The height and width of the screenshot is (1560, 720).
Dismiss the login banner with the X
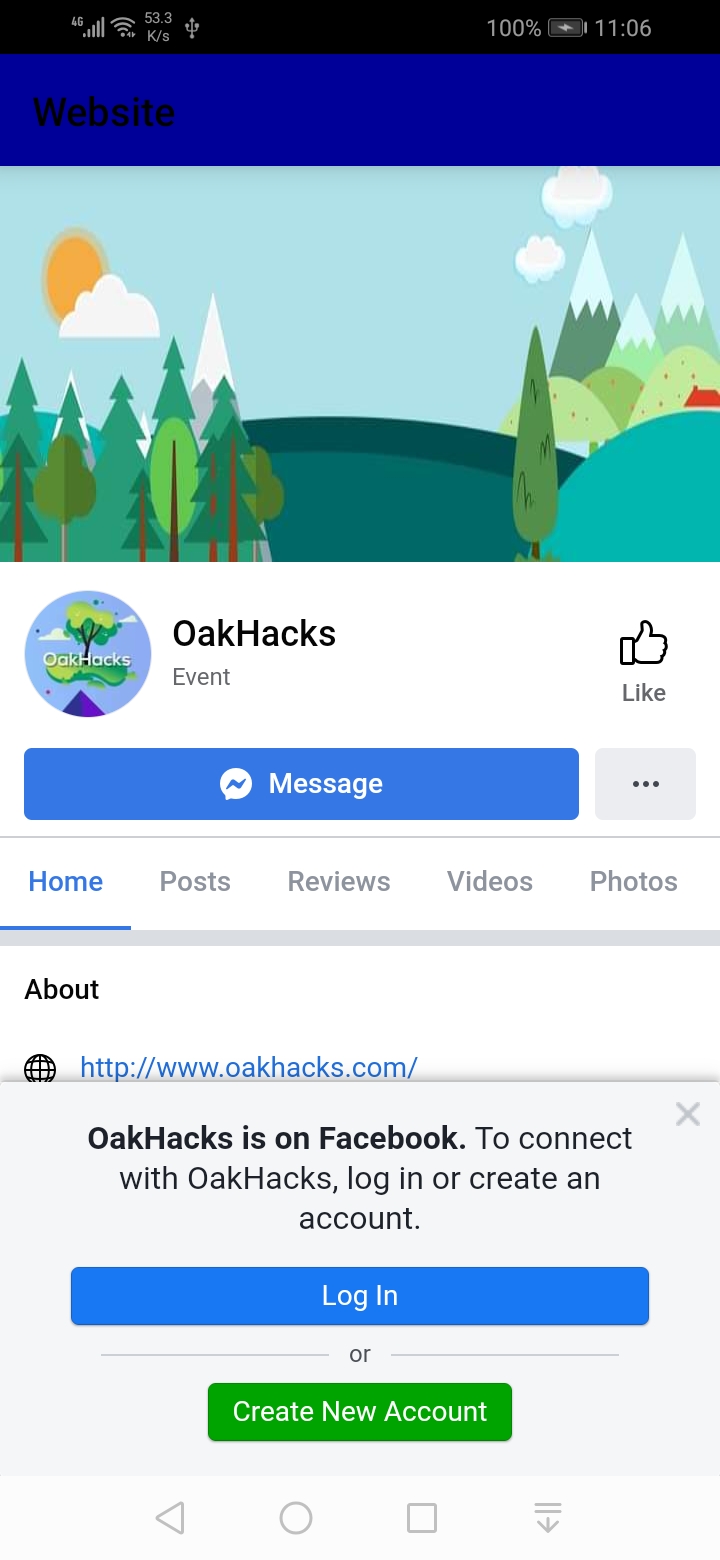688,1114
